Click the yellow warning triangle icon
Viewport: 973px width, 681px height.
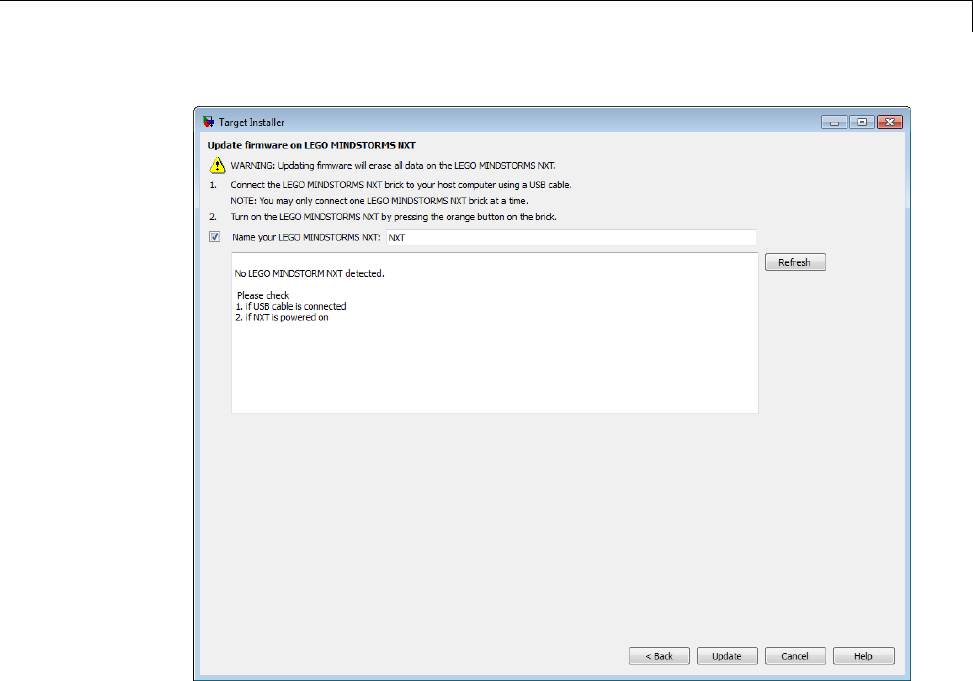tap(217, 165)
